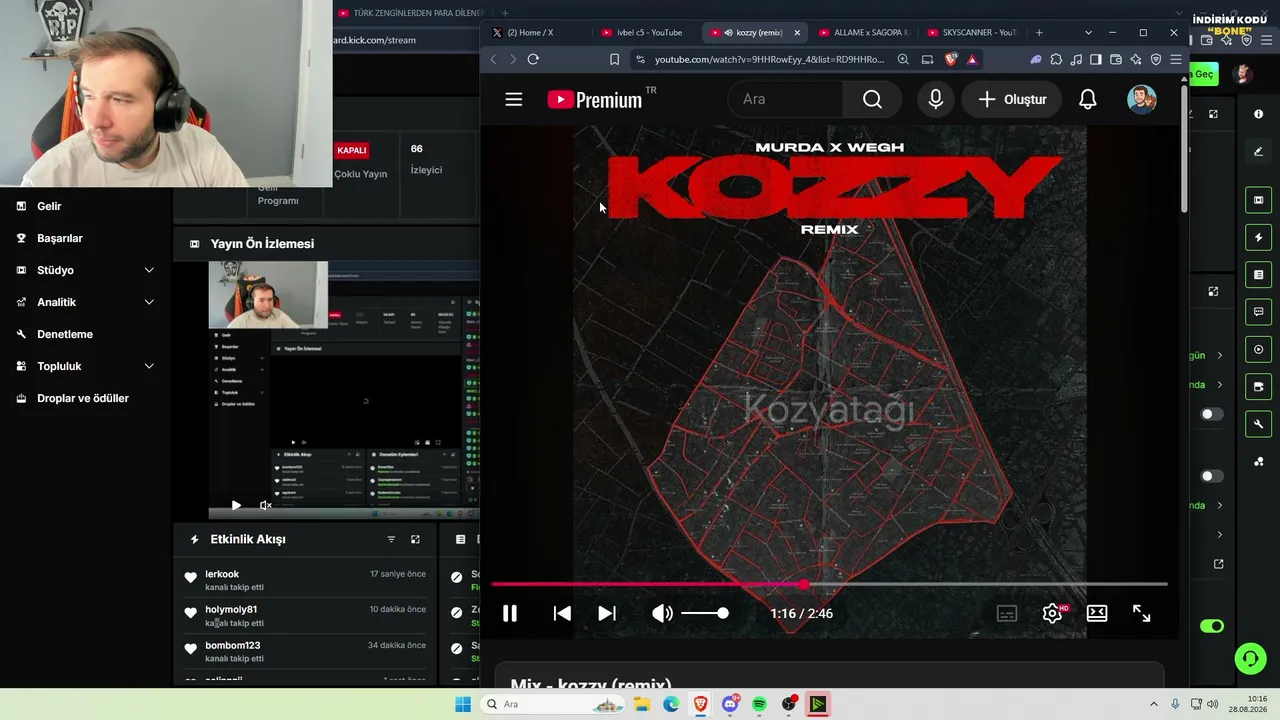Screen dimensions: 1280x720
Task: Open lerkook's activity entry
Action: click(305, 580)
